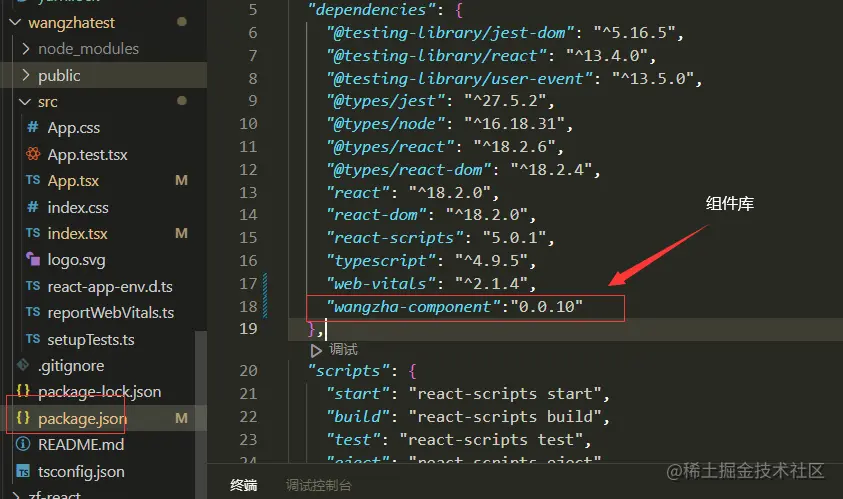Open App.test.tsx file
The width and height of the screenshot is (843, 499).
pyautogui.click(x=88, y=155)
